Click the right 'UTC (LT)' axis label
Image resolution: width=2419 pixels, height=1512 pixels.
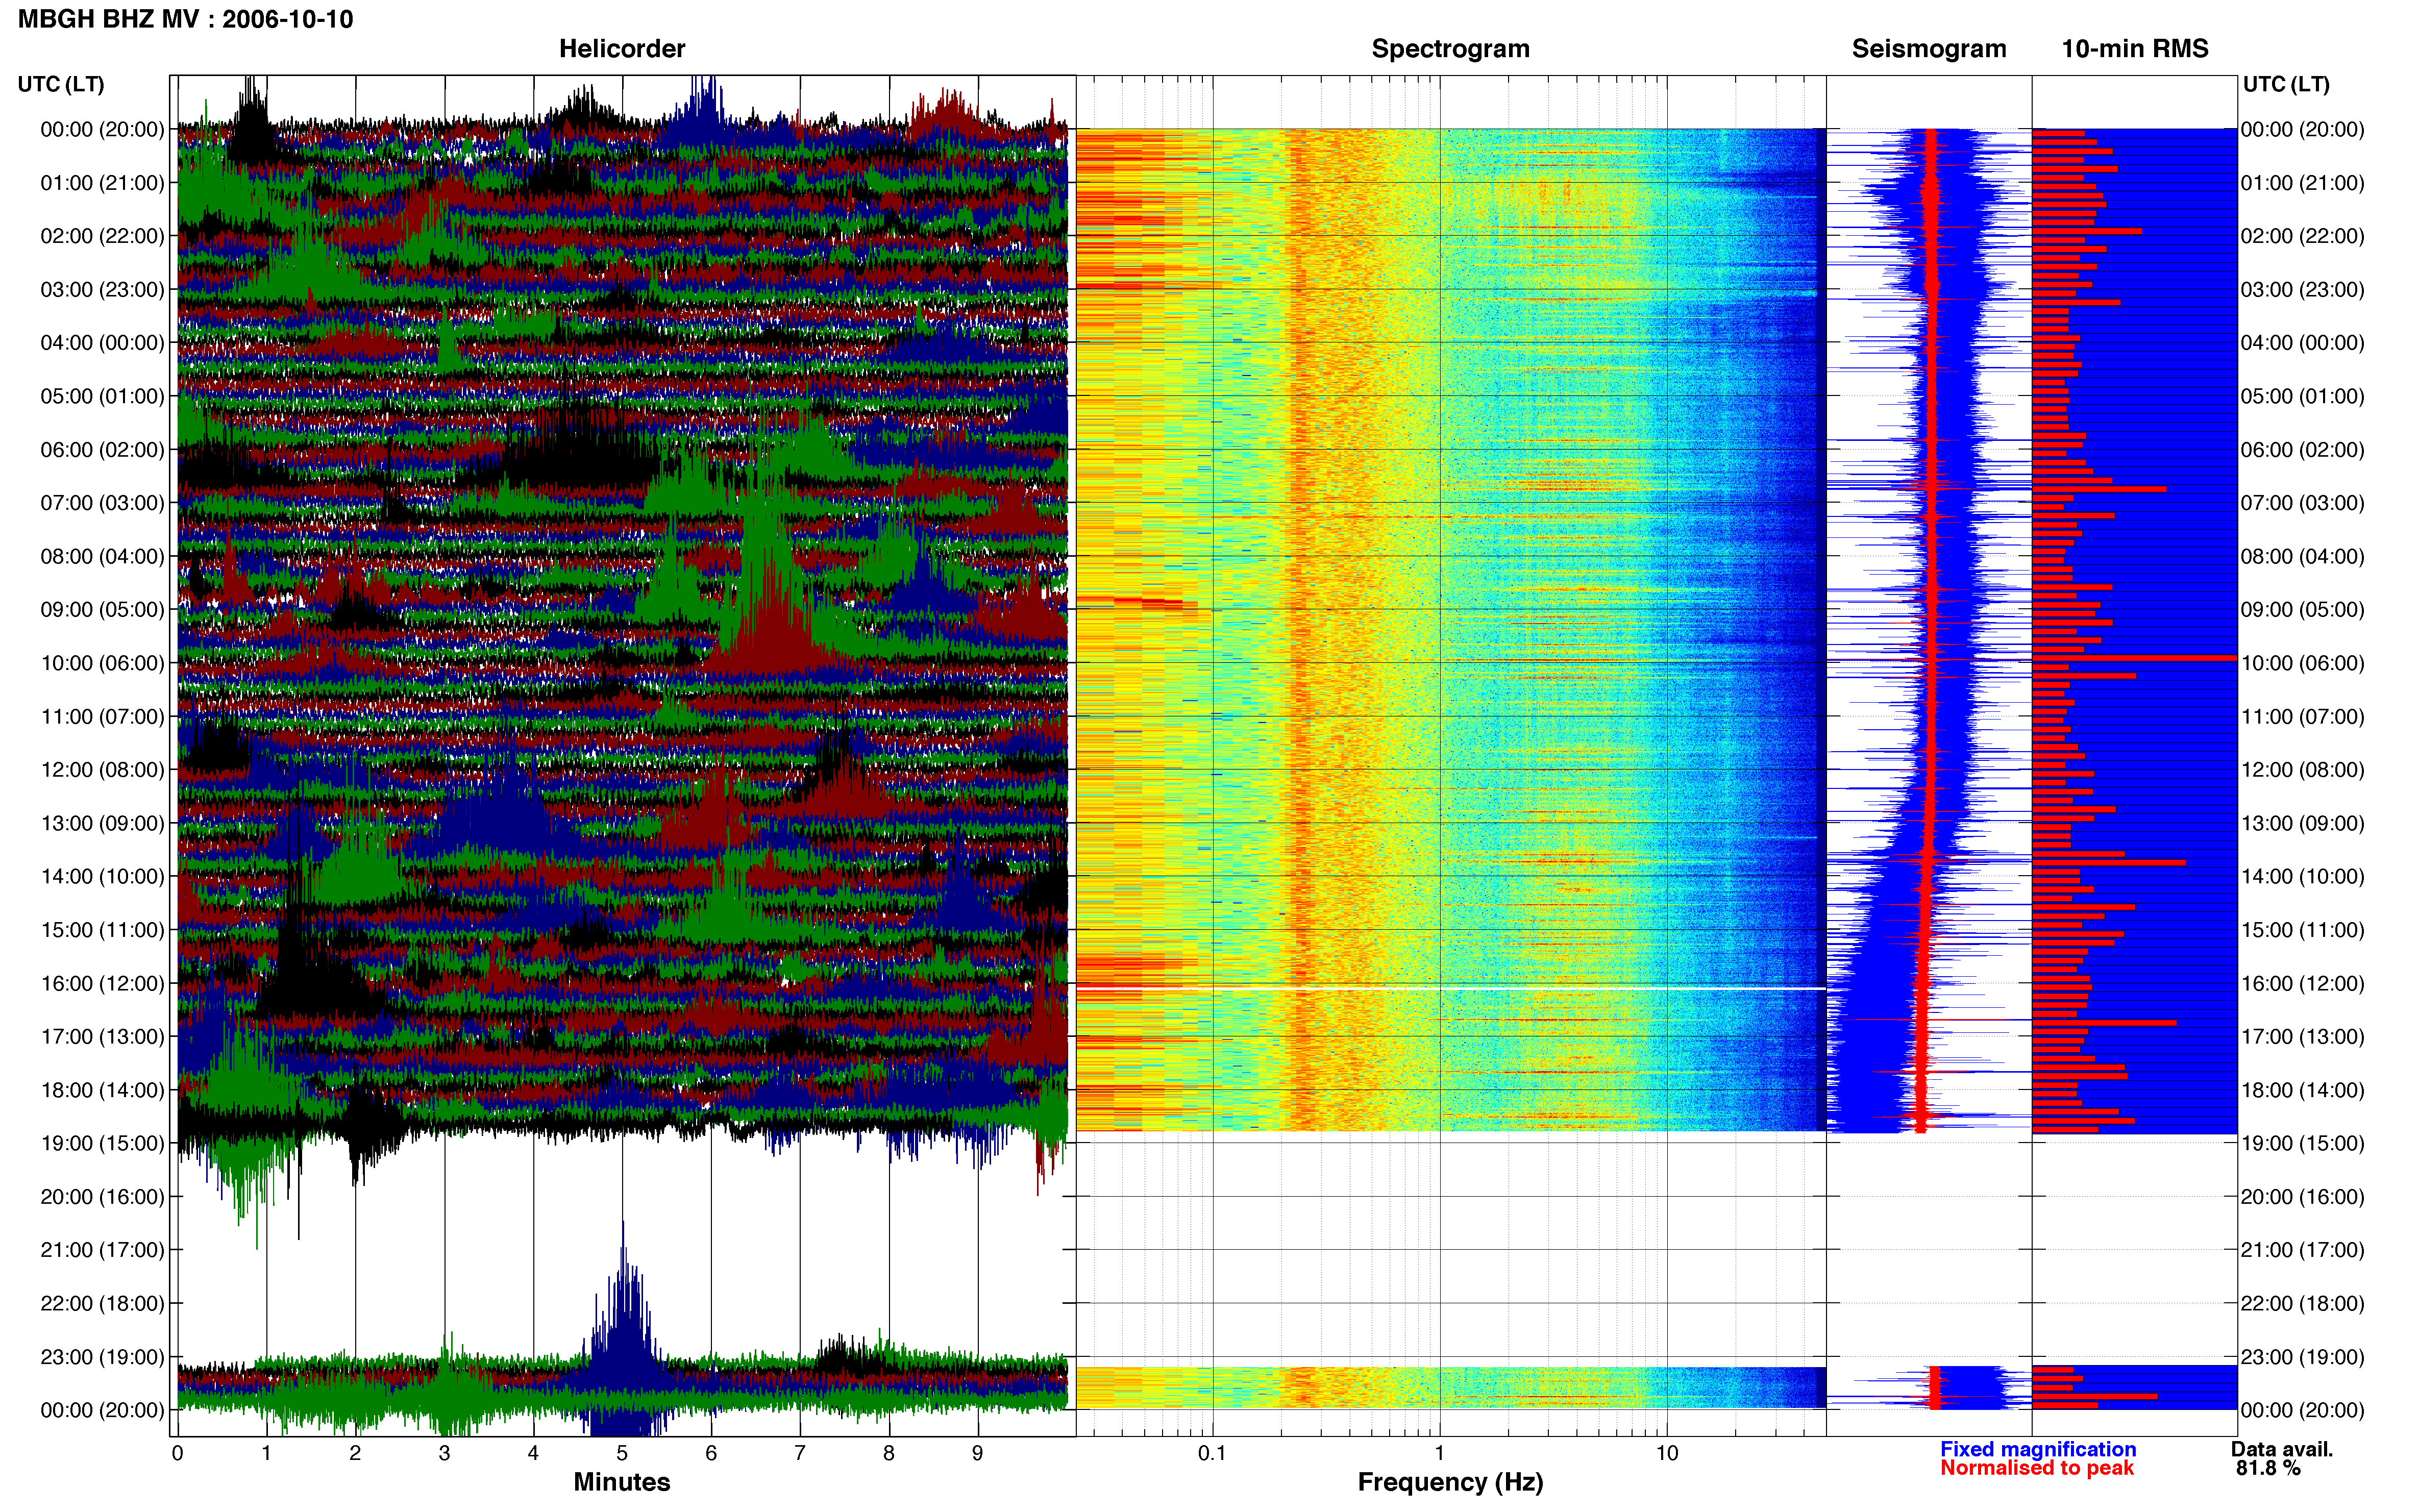click(x=2286, y=84)
